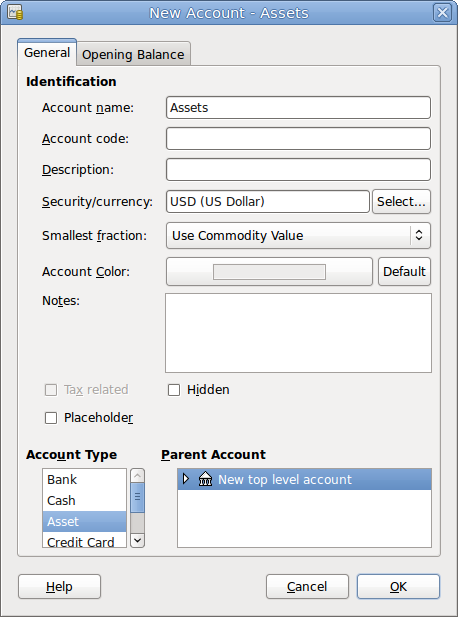Click the GnuCash icon in title bar
This screenshot has height=617, width=458.
15,13
